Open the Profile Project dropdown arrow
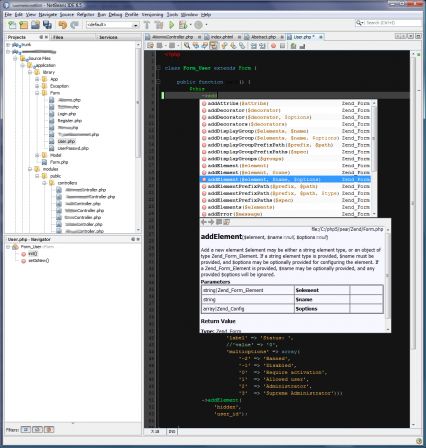This screenshot has height=448, width=426. [x=206, y=25]
